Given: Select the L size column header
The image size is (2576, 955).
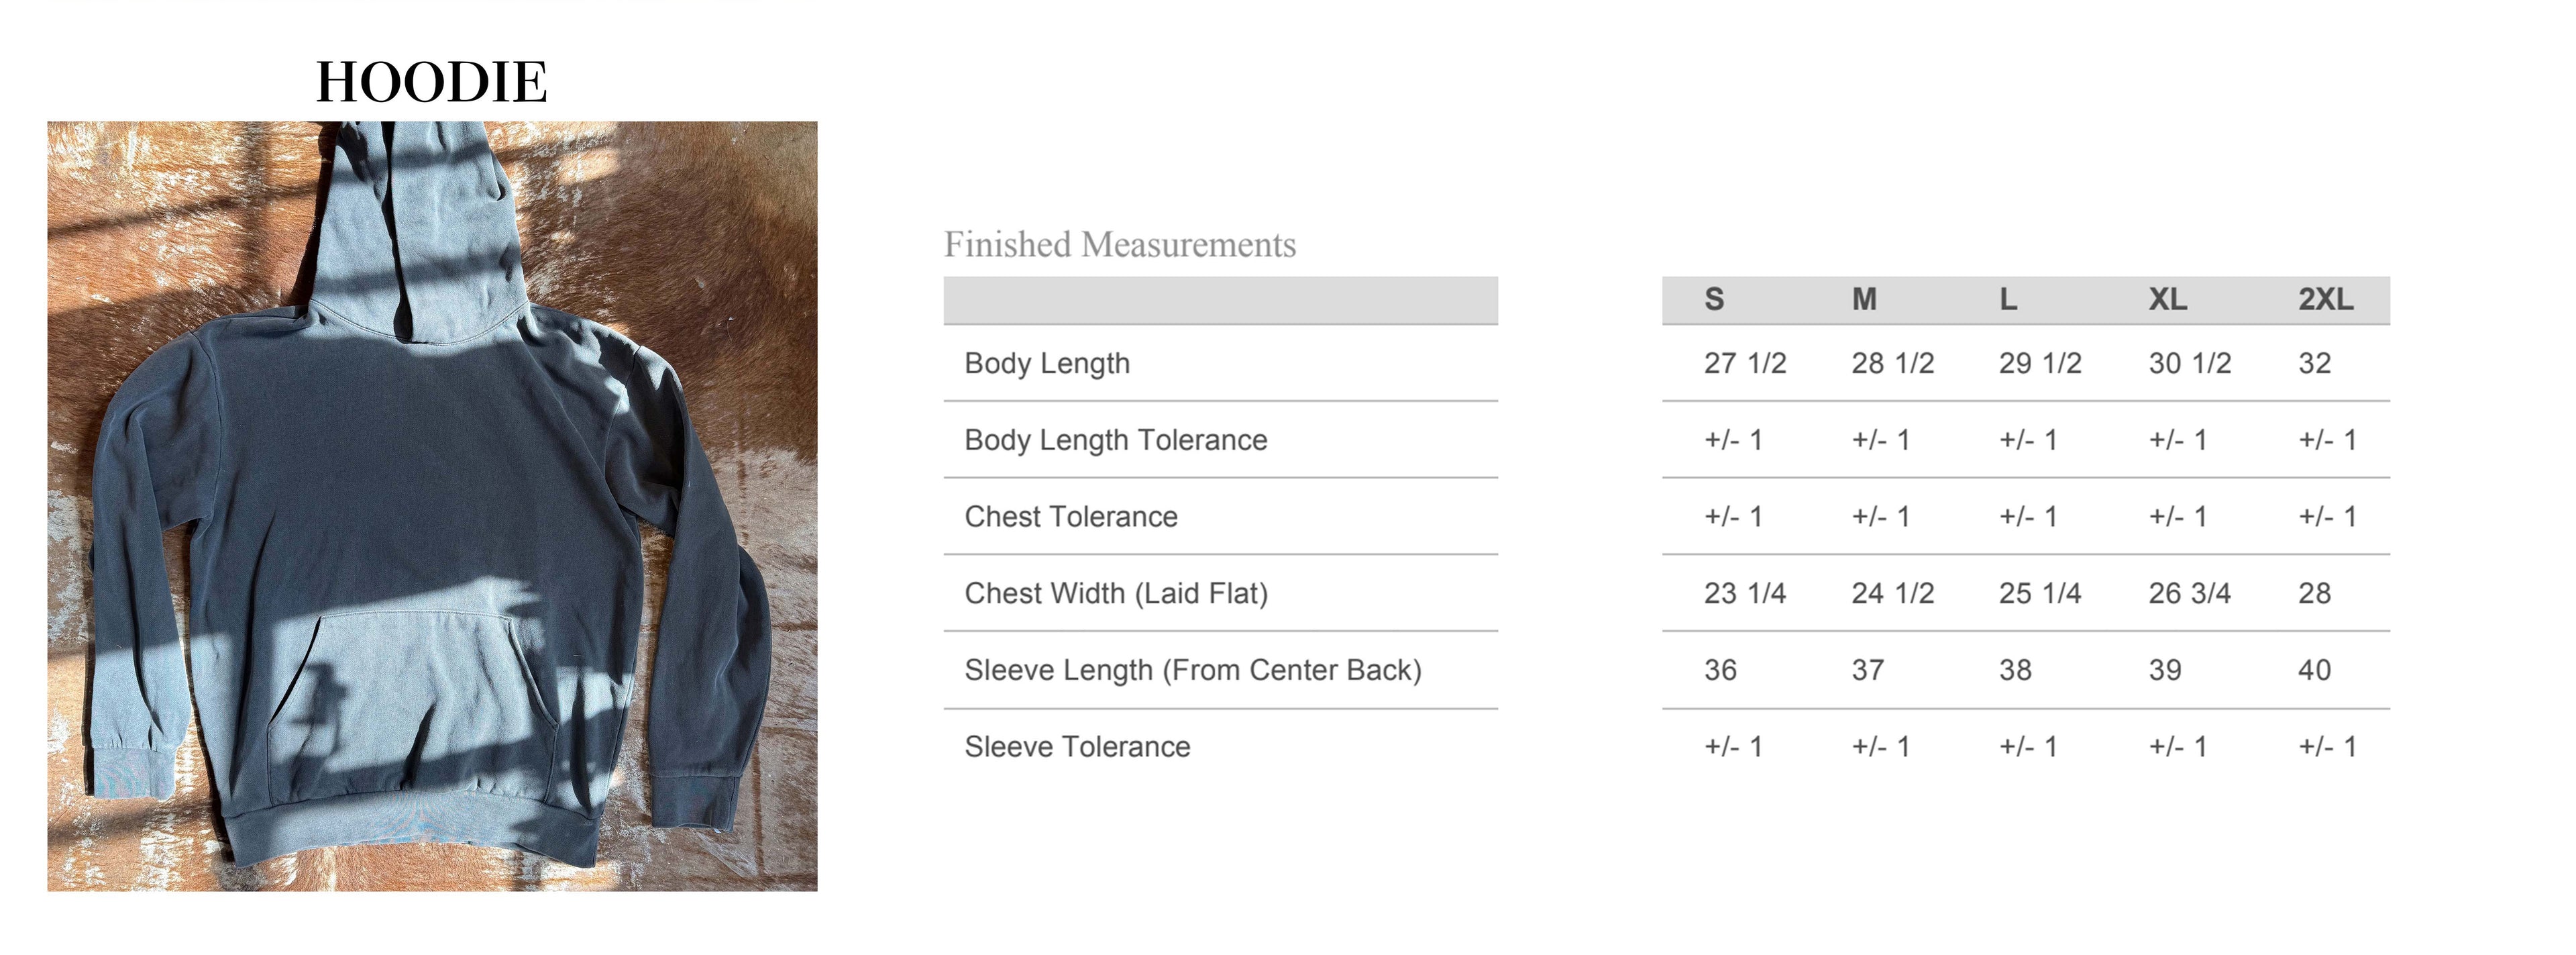Looking at the screenshot, I should [2008, 299].
